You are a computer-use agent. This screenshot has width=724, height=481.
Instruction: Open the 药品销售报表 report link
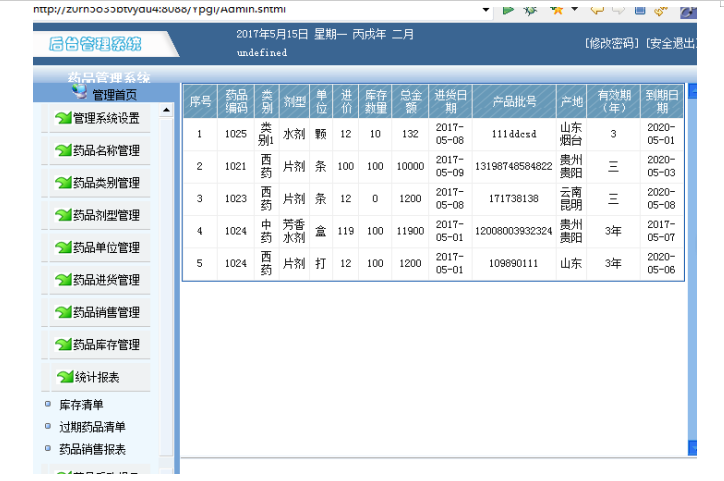click(x=92, y=449)
